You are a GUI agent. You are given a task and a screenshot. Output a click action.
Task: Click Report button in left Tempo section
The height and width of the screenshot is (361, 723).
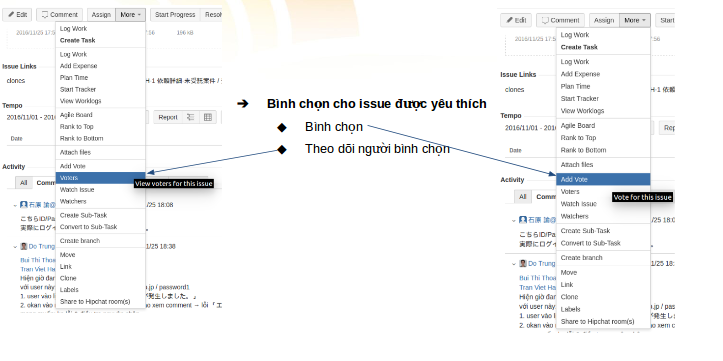point(168,117)
